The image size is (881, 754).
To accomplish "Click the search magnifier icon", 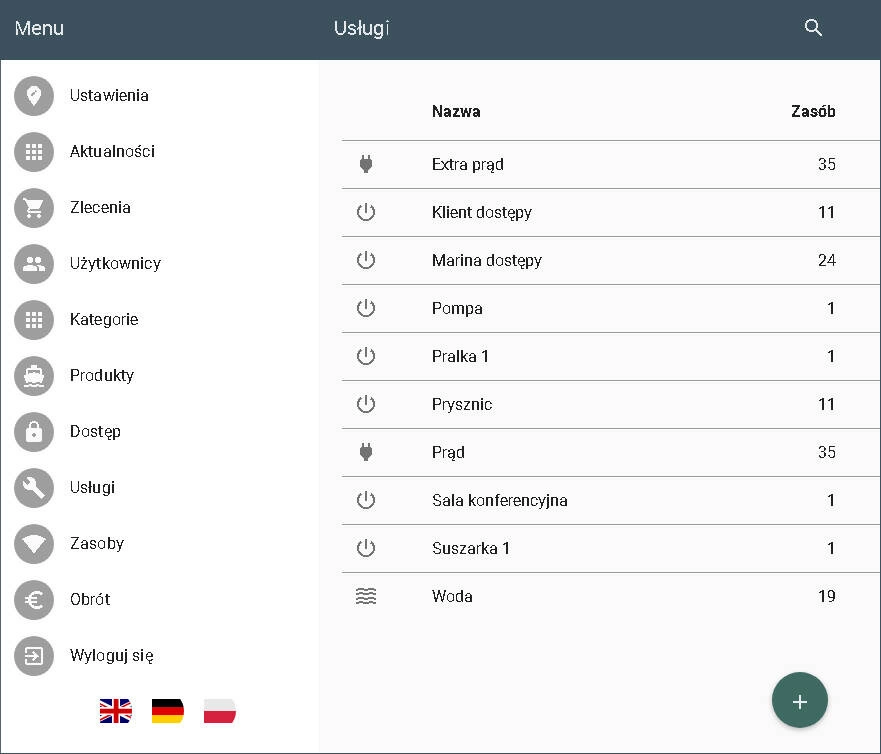I will tap(813, 28).
